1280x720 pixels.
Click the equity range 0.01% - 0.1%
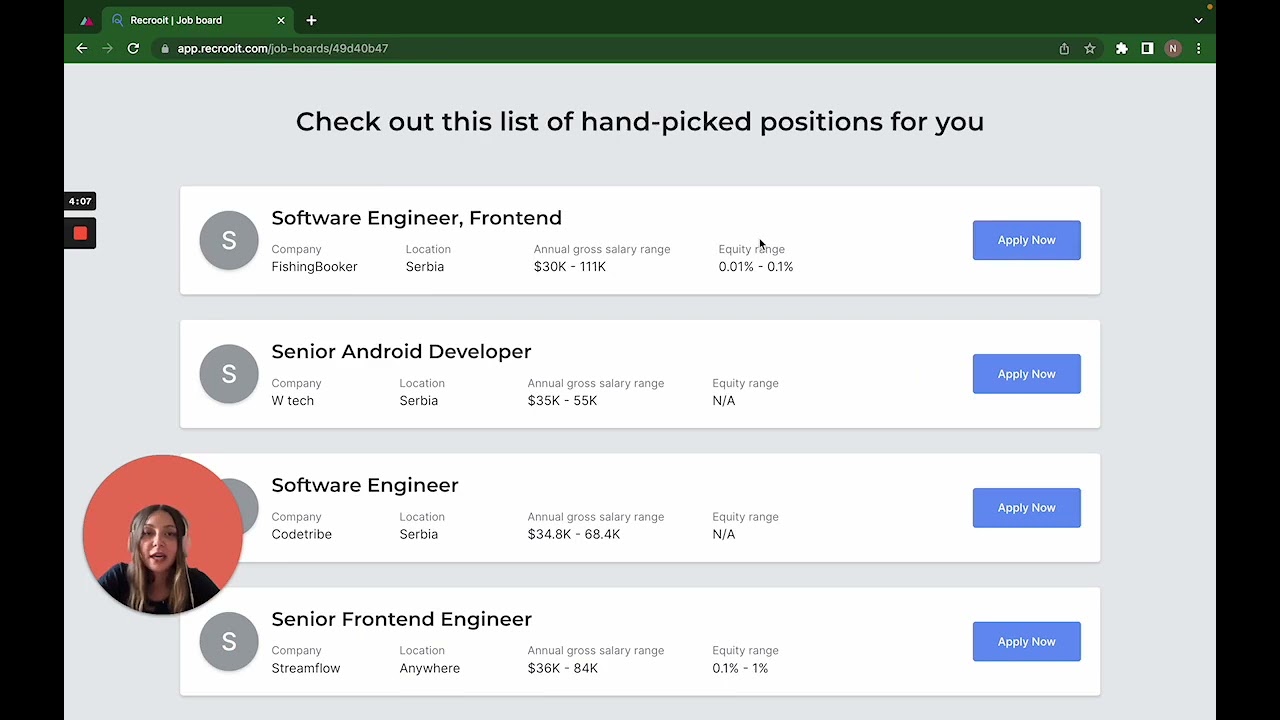tap(755, 267)
